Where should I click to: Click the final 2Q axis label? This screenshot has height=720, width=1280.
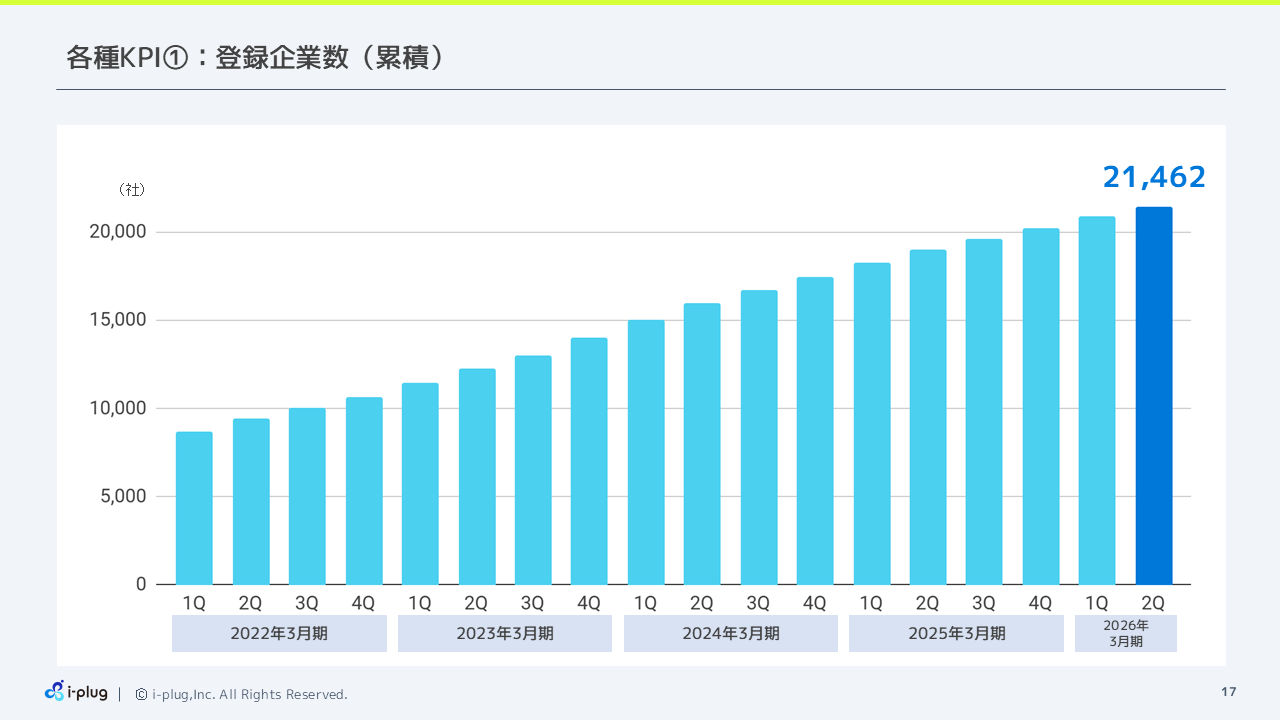pos(1153,603)
